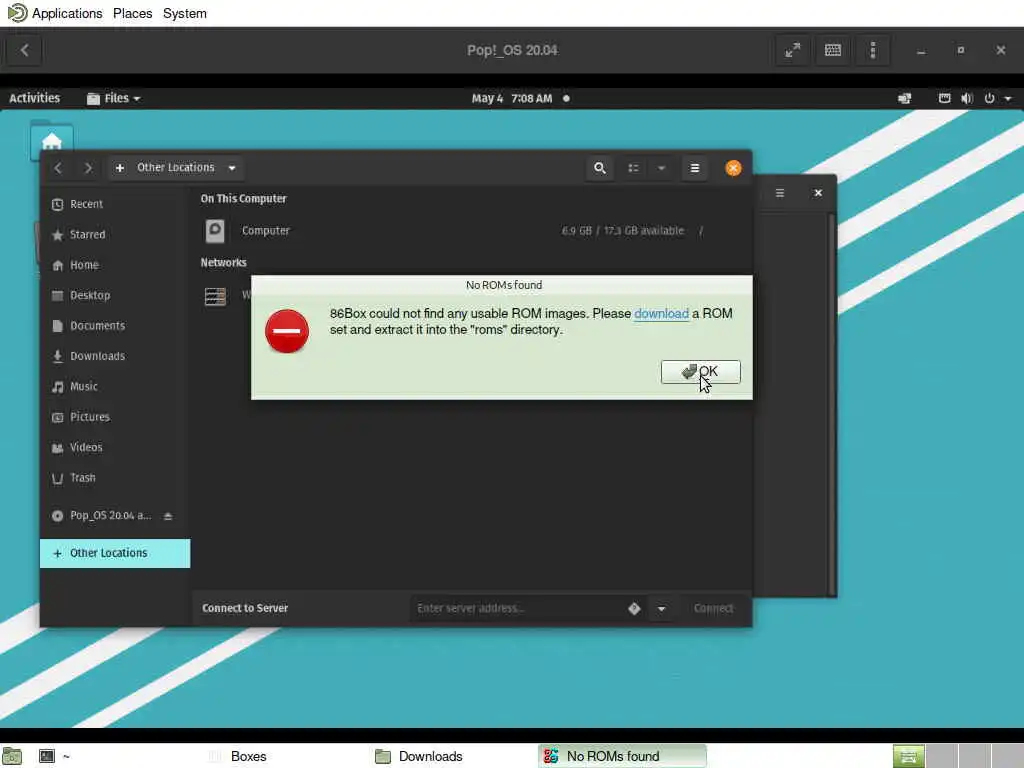Click the network icon under Networks
The image size is (1024, 768).
215,296
